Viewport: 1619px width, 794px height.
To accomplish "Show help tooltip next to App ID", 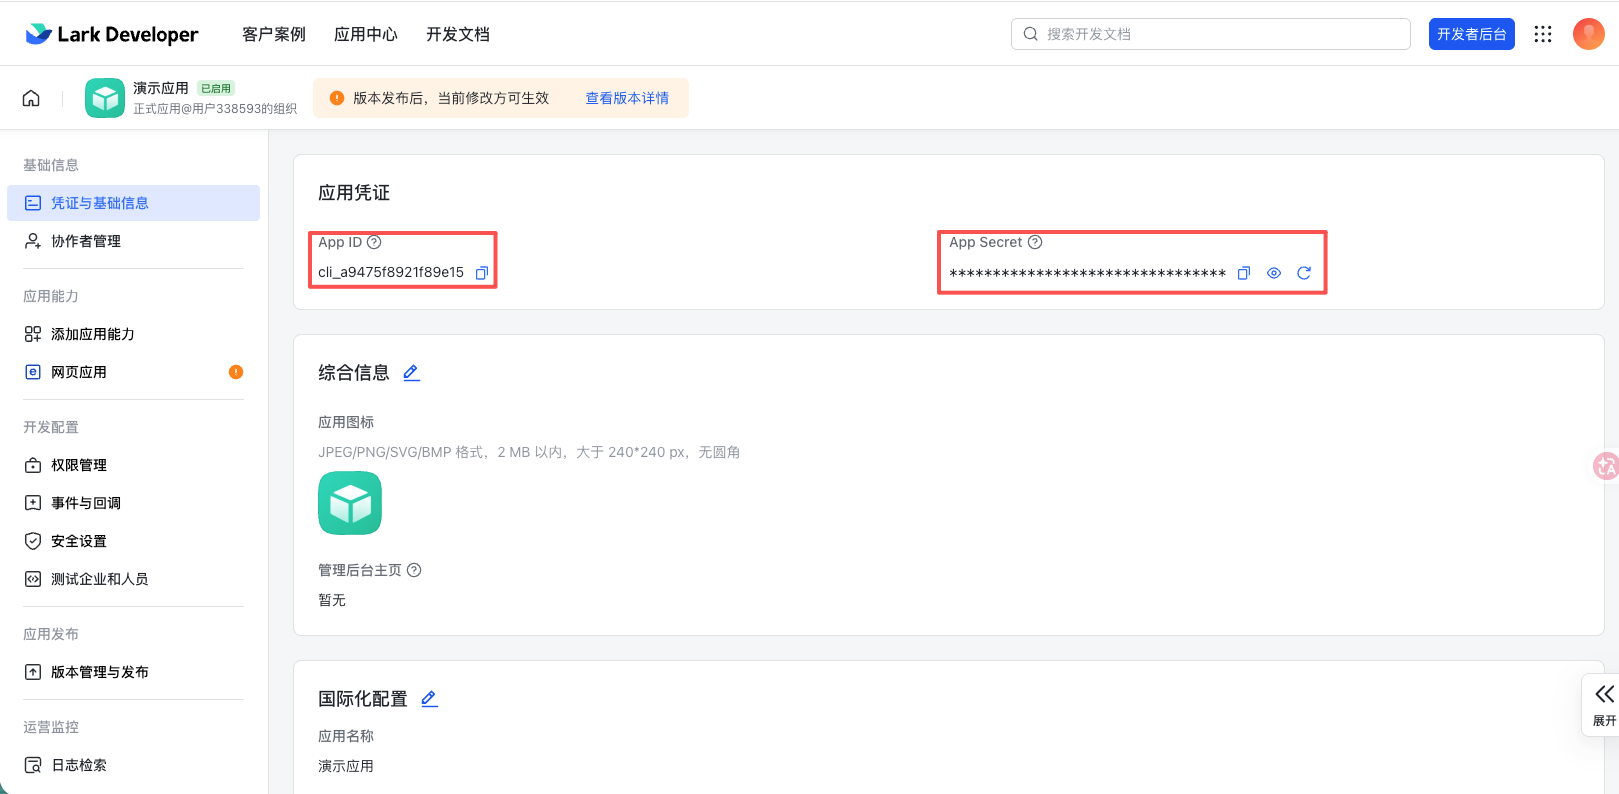I will tap(374, 242).
